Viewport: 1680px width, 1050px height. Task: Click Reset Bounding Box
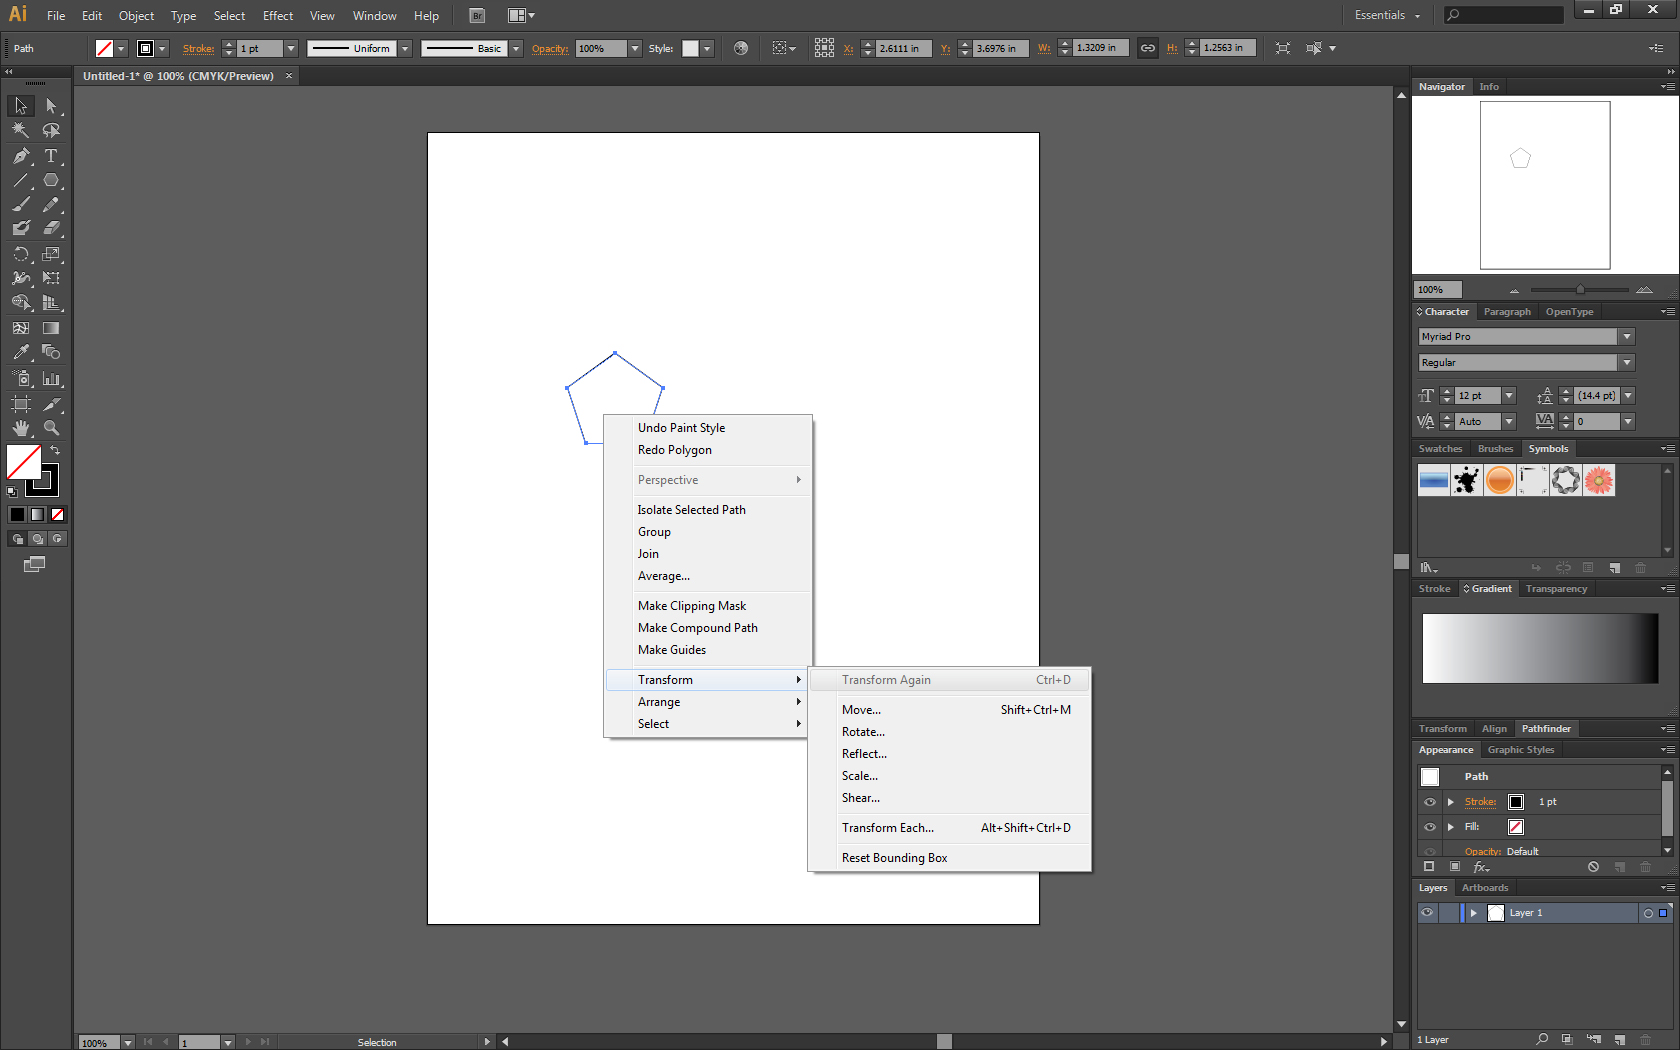coord(894,857)
